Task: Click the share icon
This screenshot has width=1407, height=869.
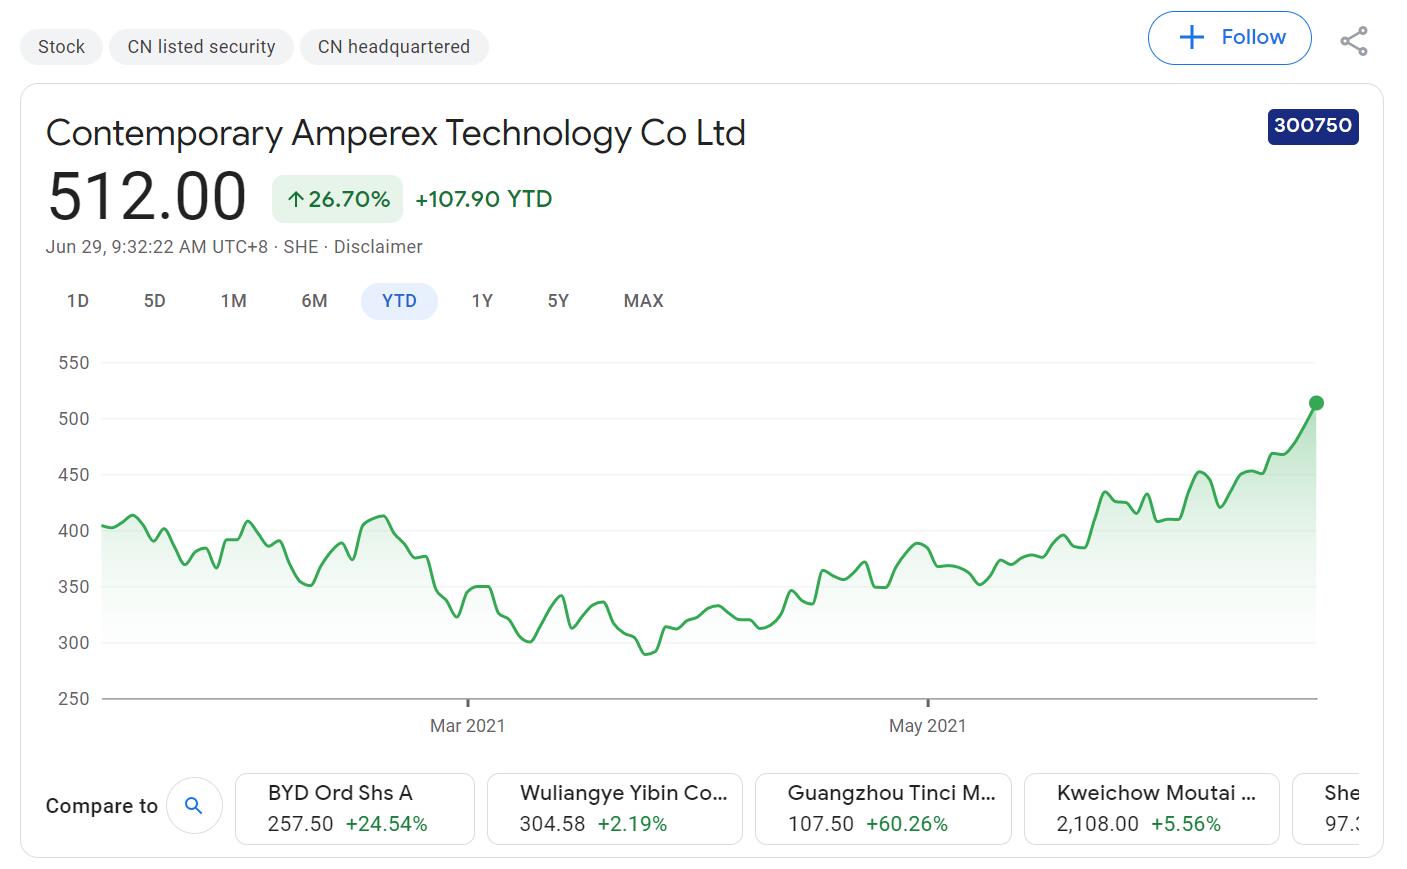Action: coord(1354,41)
